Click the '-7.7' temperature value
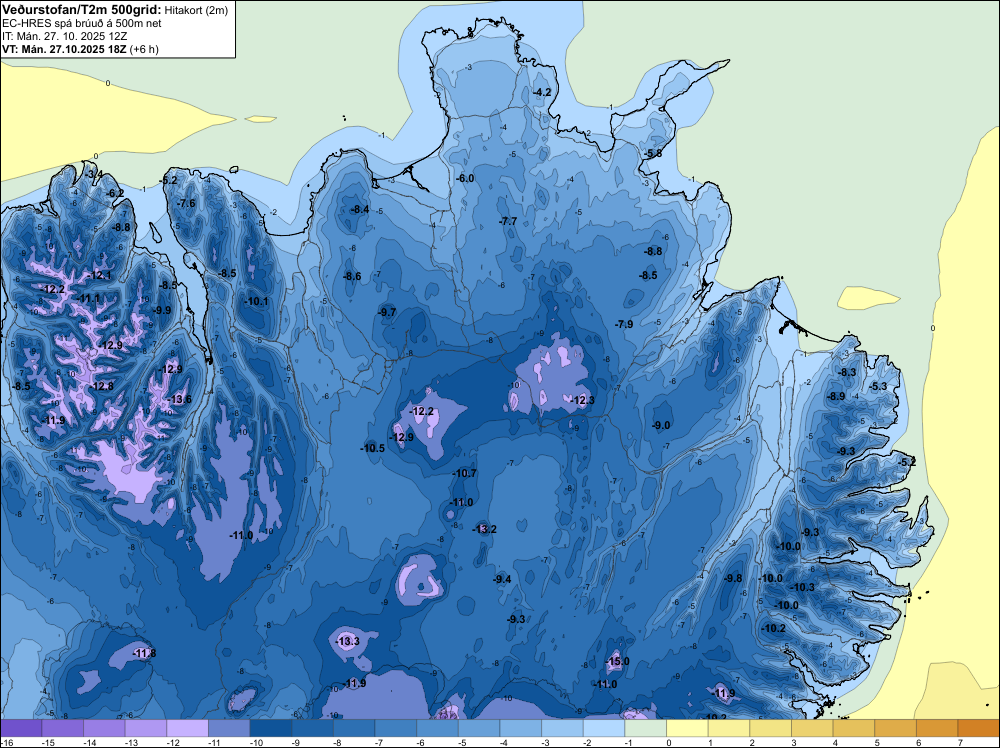 [508, 221]
